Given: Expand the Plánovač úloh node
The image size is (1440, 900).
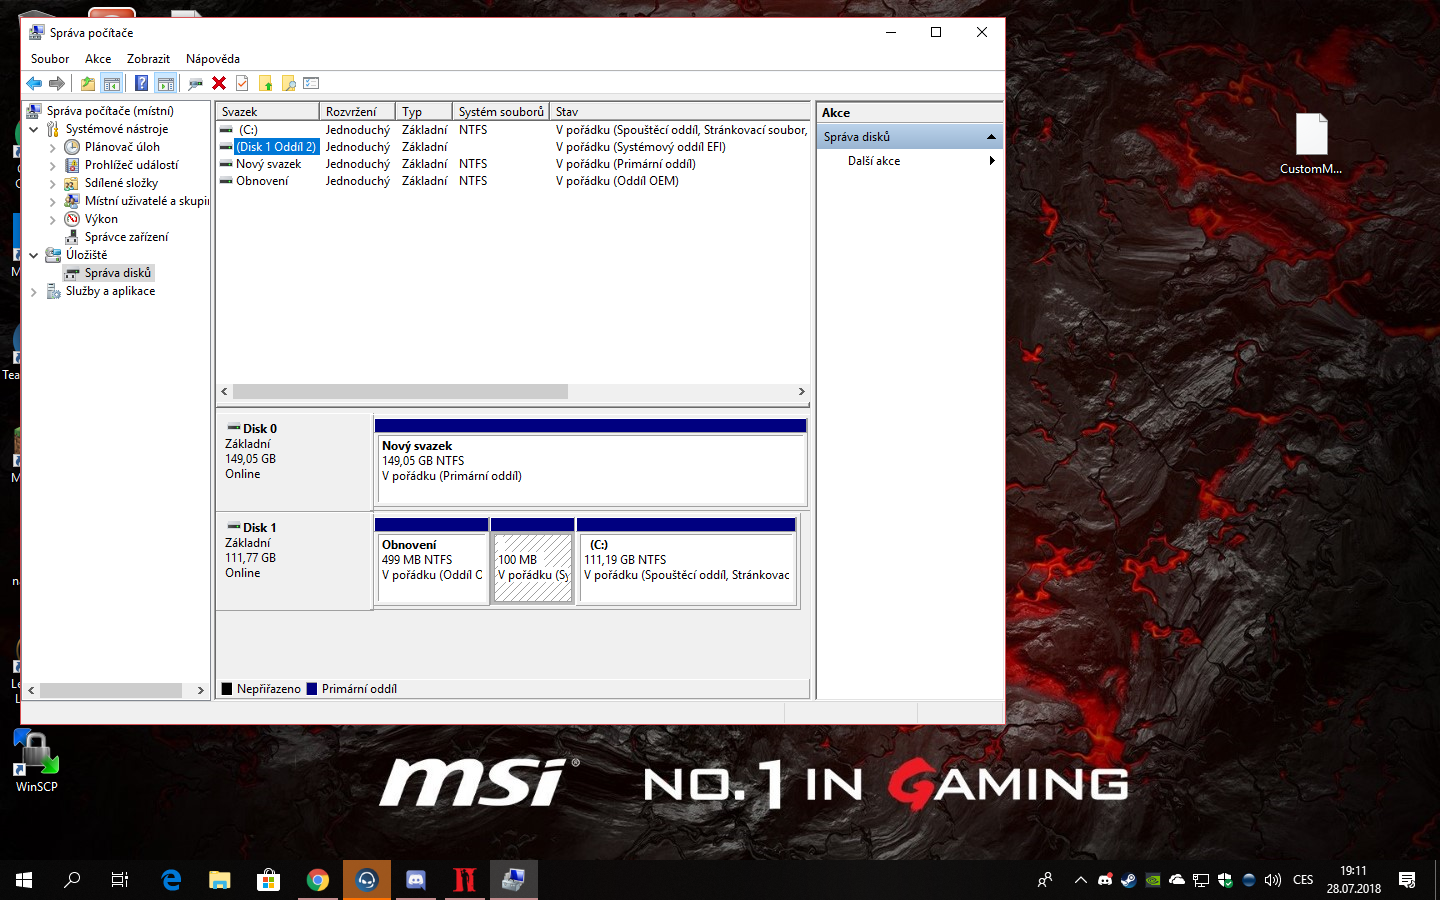Looking at the screenshot, I should [53, 148].
